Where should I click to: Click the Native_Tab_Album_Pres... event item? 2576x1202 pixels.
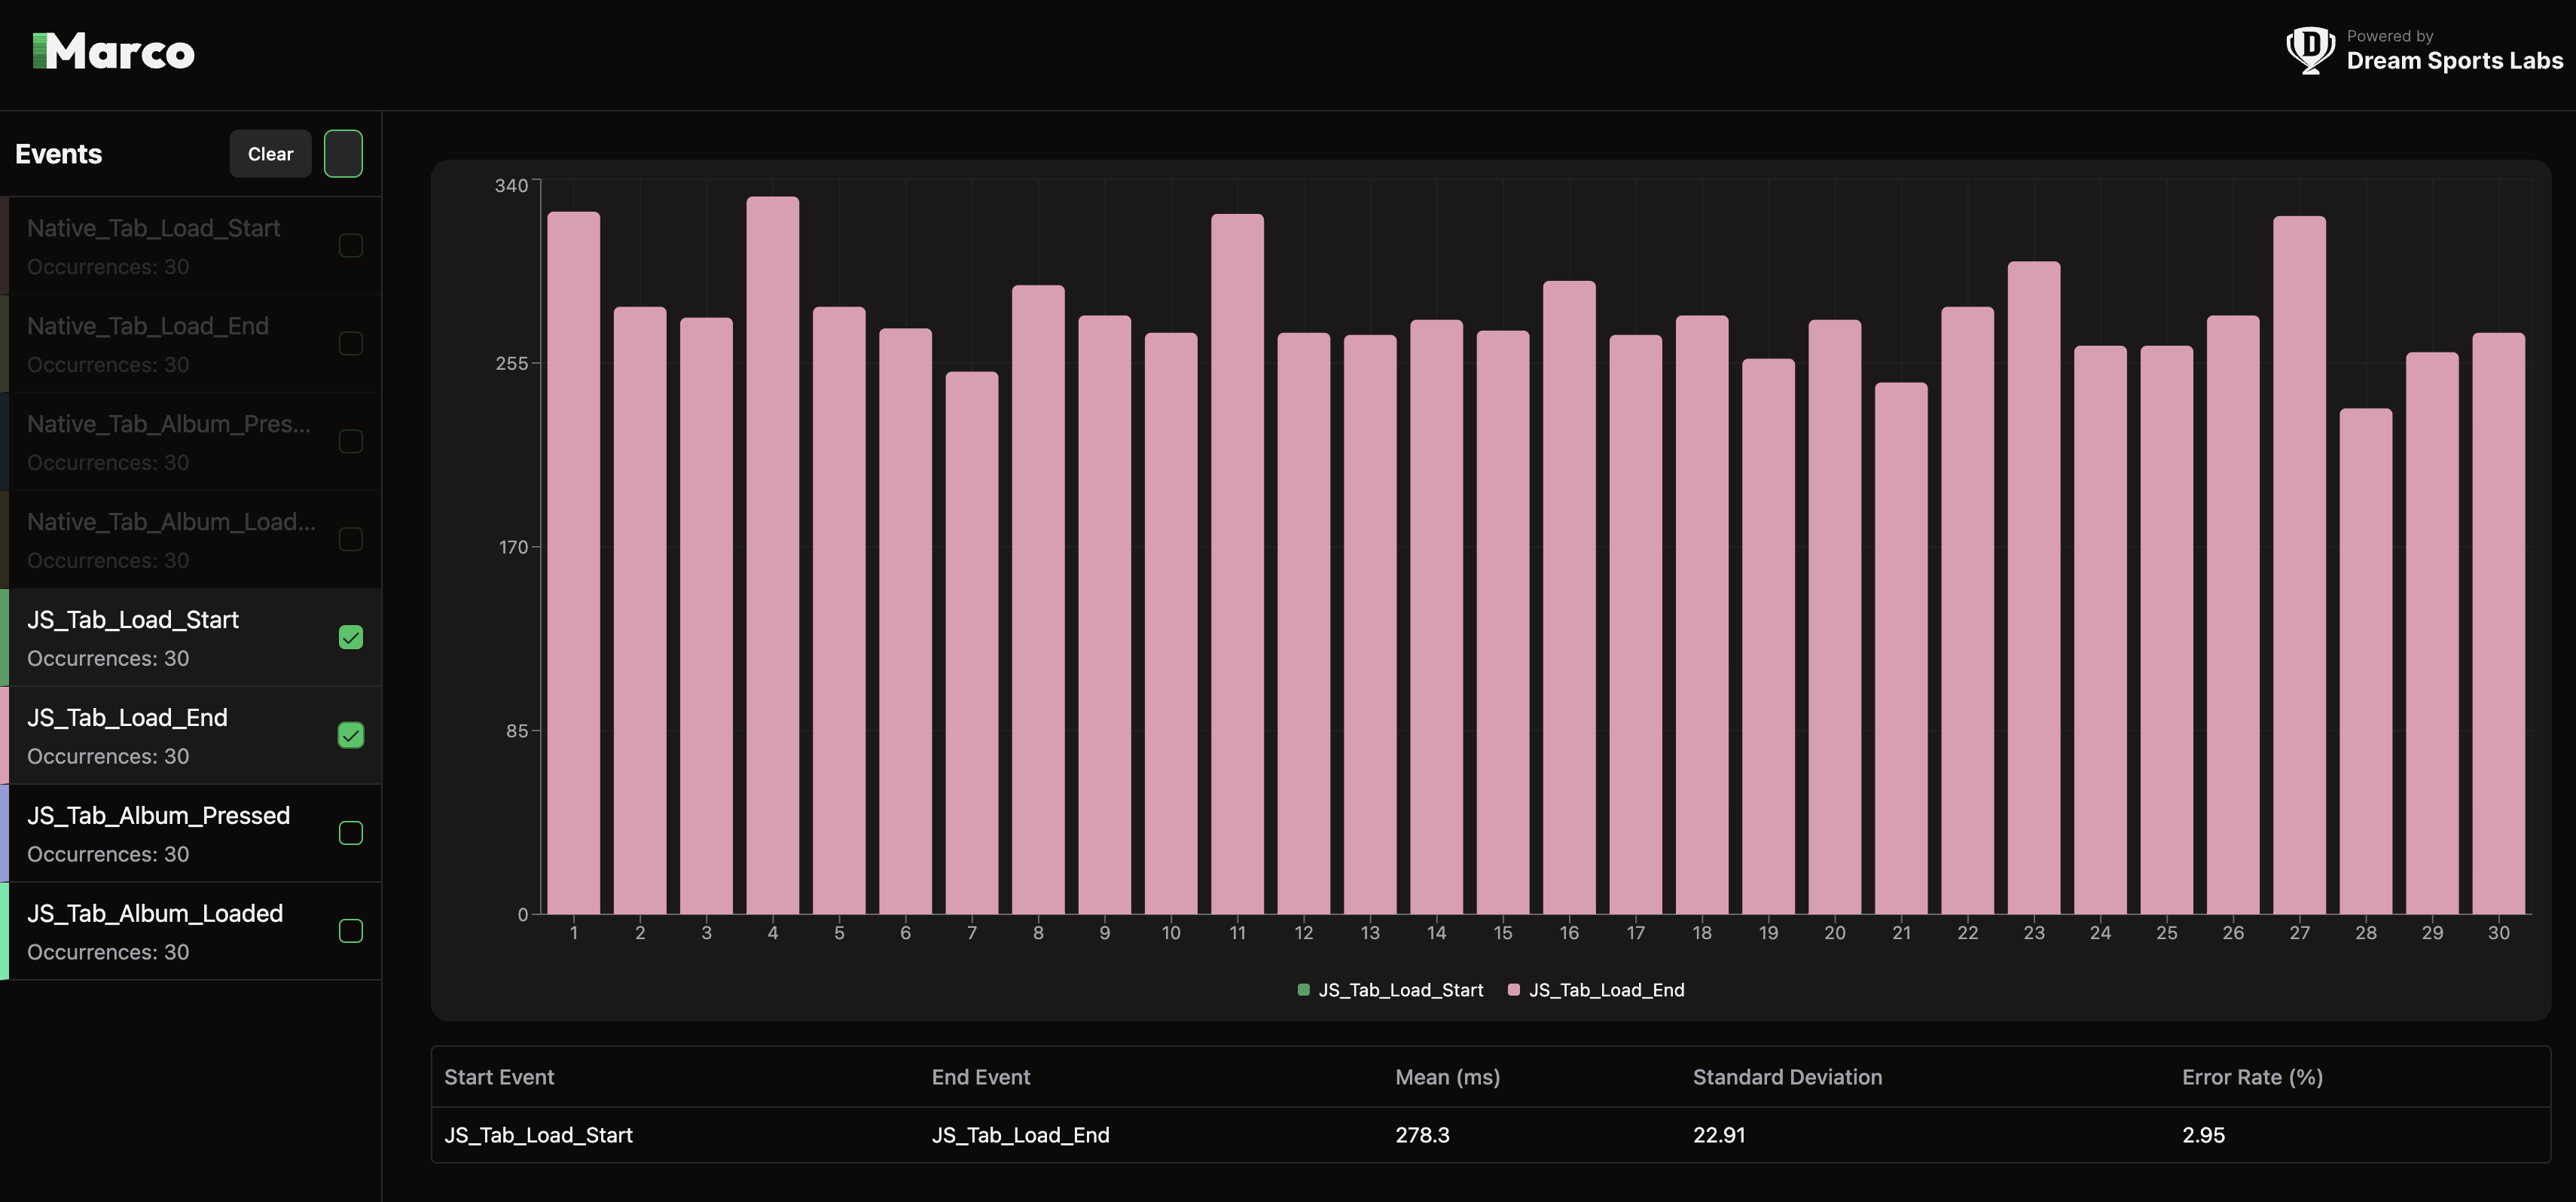170,442
